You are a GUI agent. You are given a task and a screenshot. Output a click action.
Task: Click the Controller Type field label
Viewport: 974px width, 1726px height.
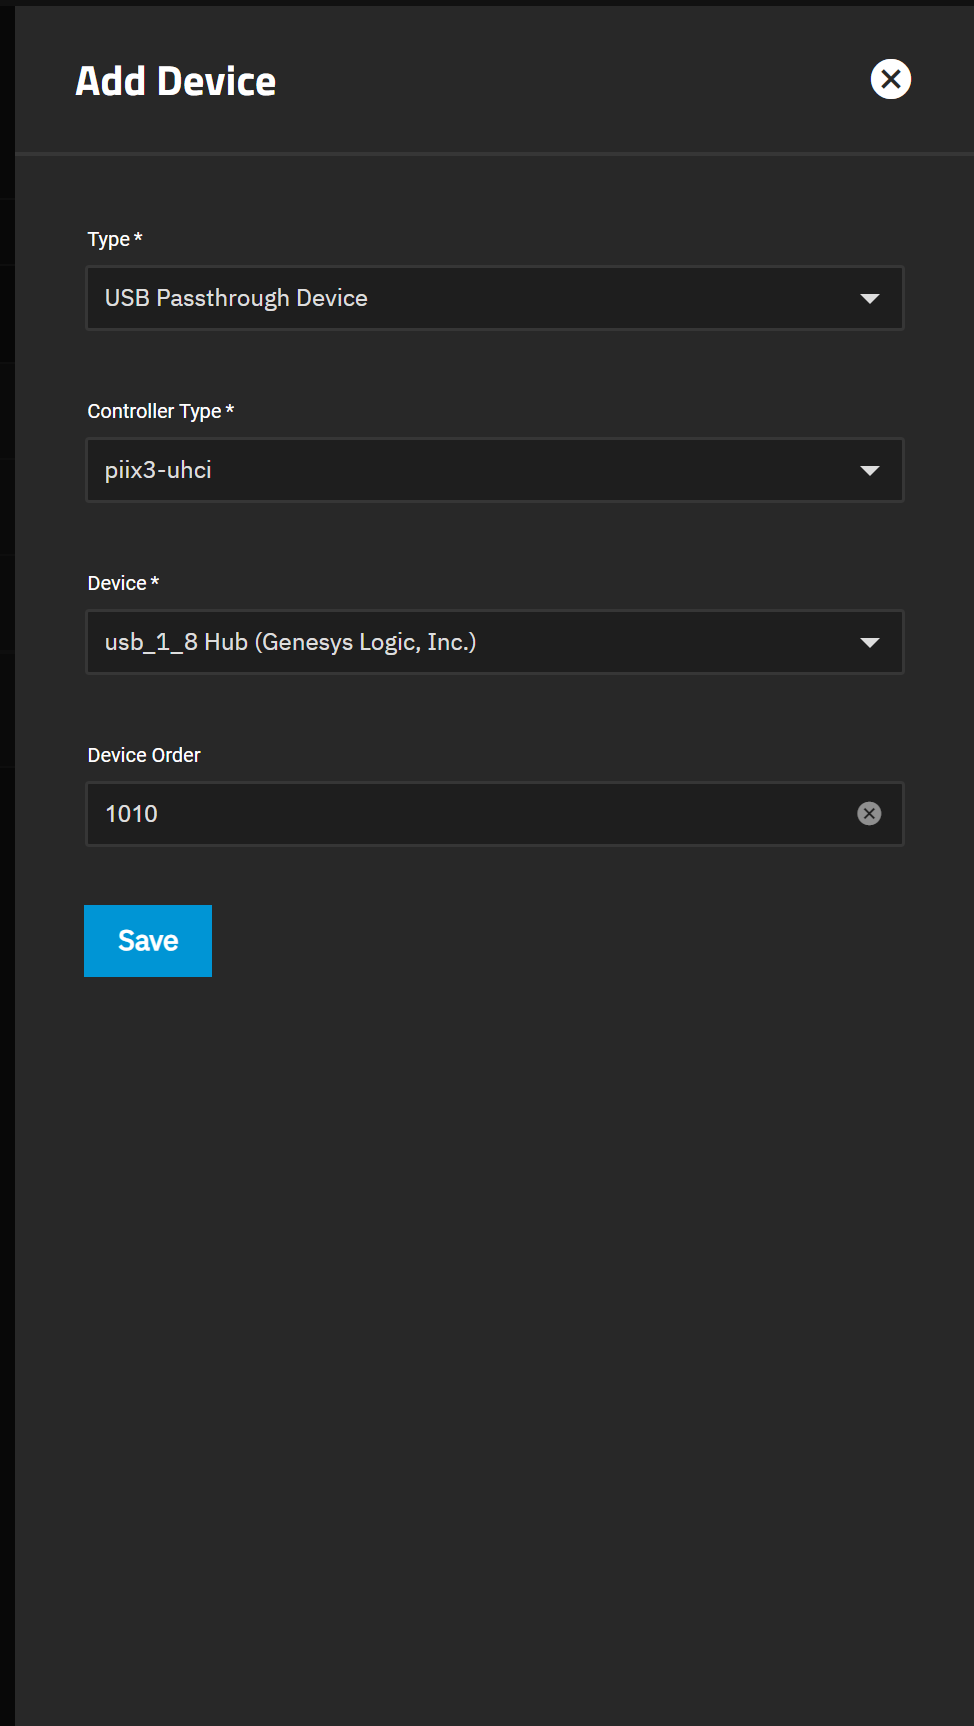point(154,411)
